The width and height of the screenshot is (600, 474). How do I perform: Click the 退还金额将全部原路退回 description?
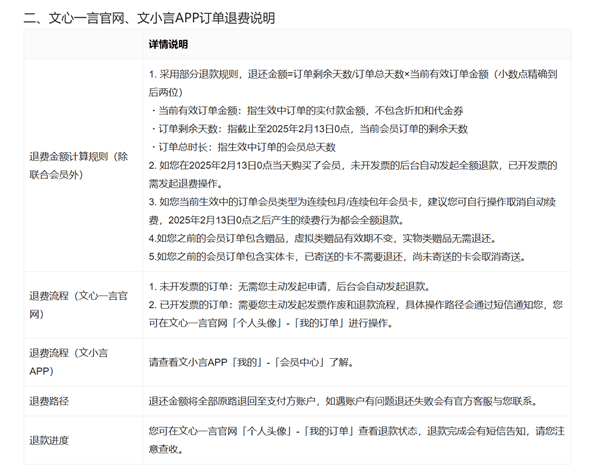click(344, 401)
